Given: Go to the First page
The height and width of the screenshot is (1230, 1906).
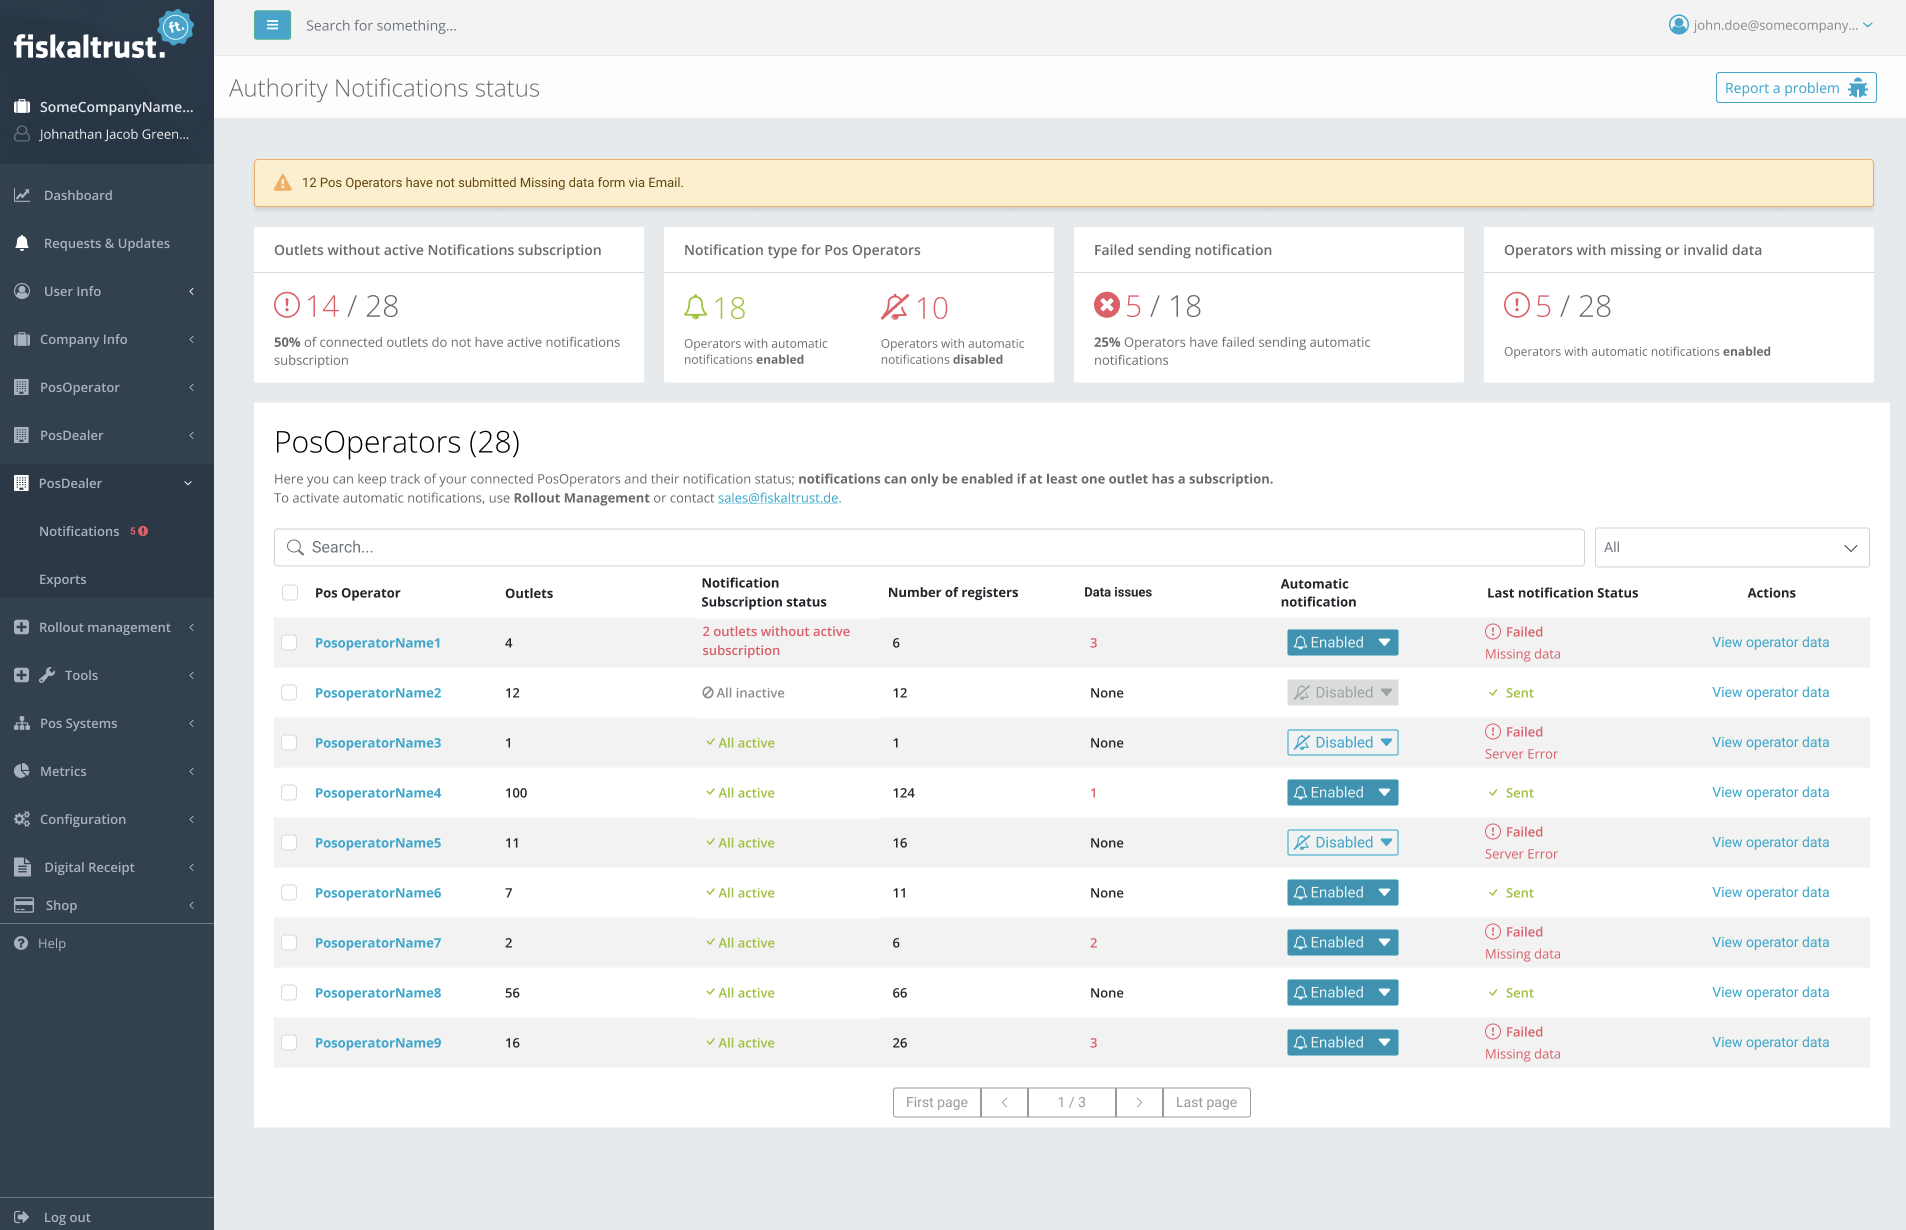Looking at the screenshot, I should [x=937, y=1102].
